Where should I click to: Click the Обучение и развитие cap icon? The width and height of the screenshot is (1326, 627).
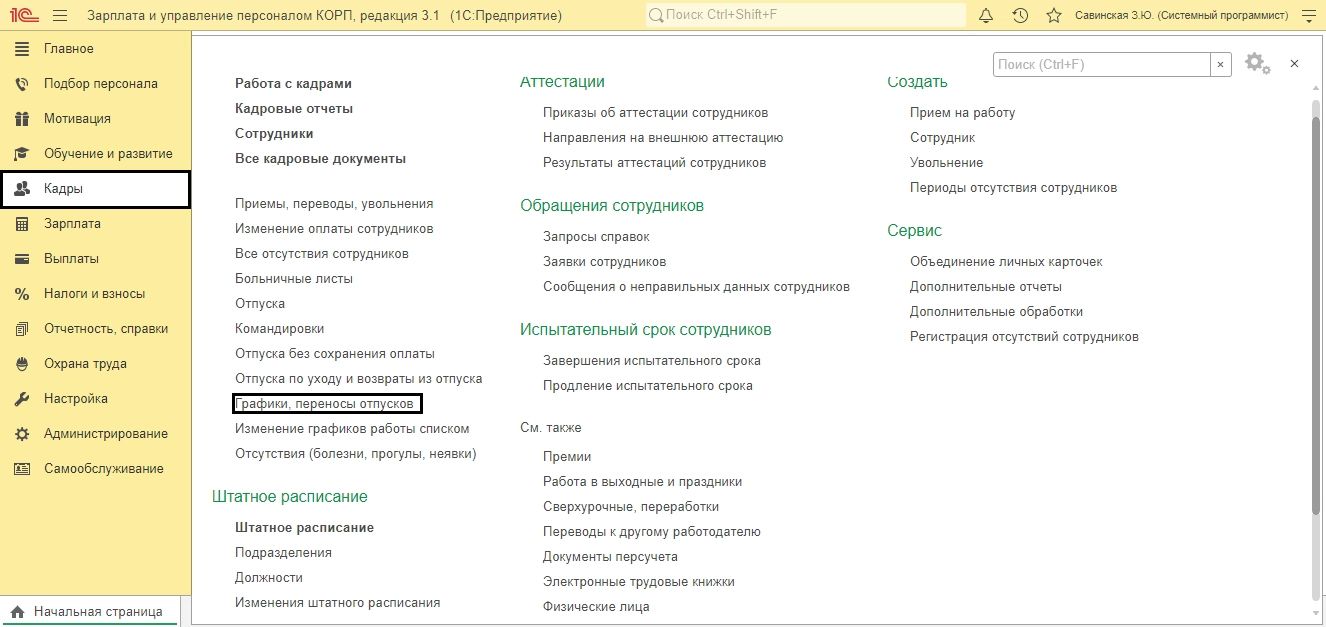(x=22, y=154)
